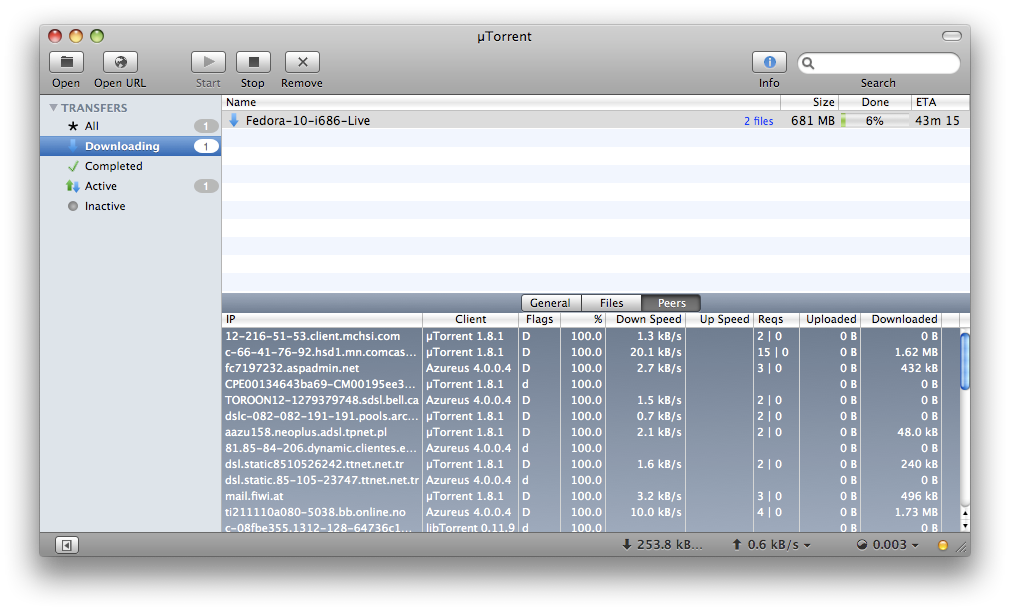The image size is (1010, 611).
Task: Sort peers by Uploaded column
Action: [830, 319]
